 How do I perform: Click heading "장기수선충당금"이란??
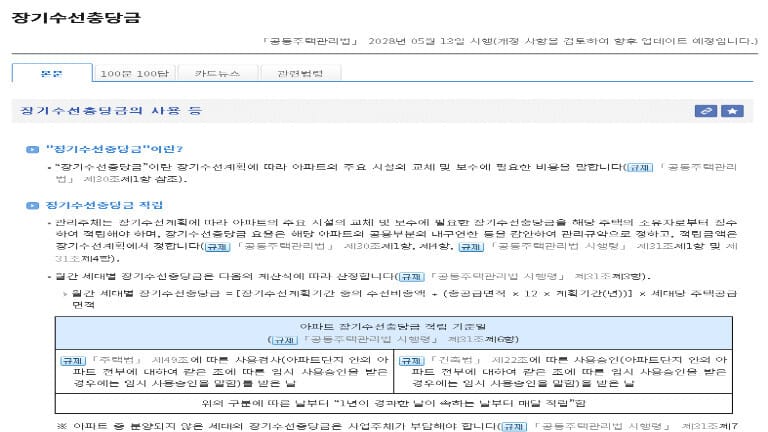point(114,149)
